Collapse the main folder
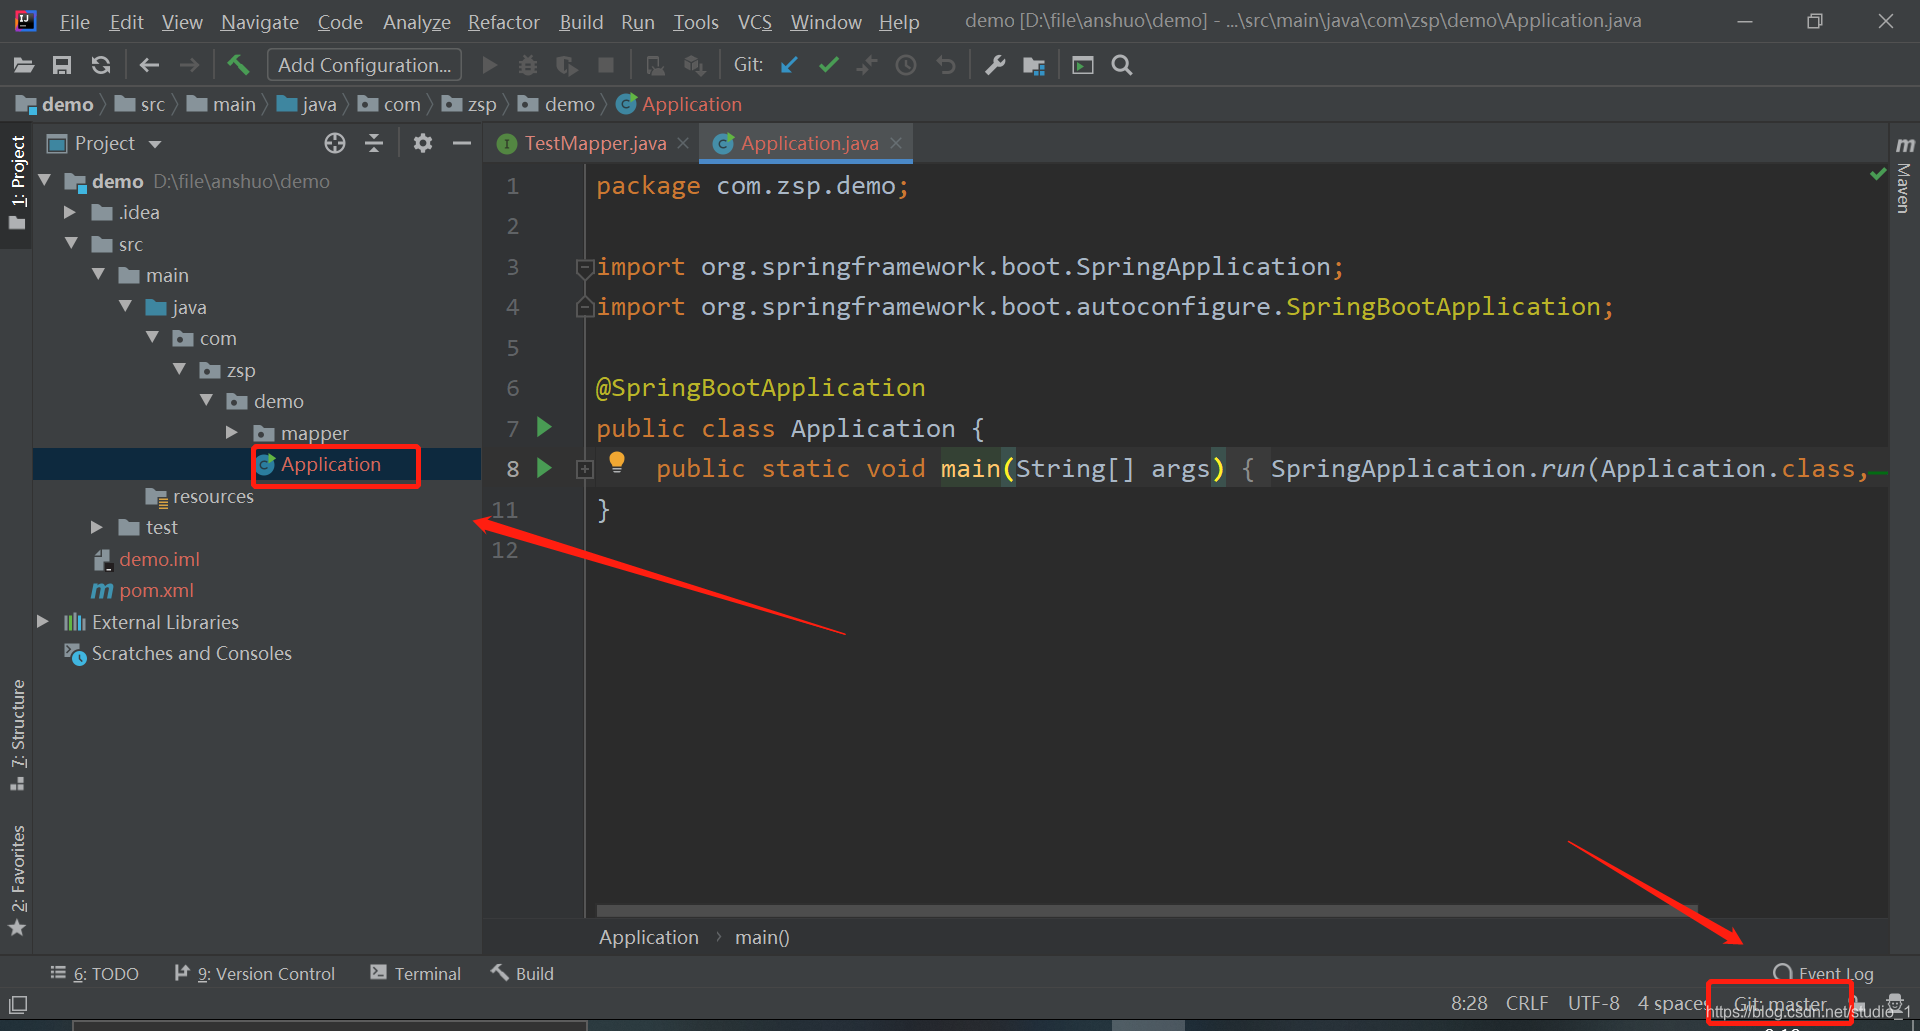 [99, 274]
